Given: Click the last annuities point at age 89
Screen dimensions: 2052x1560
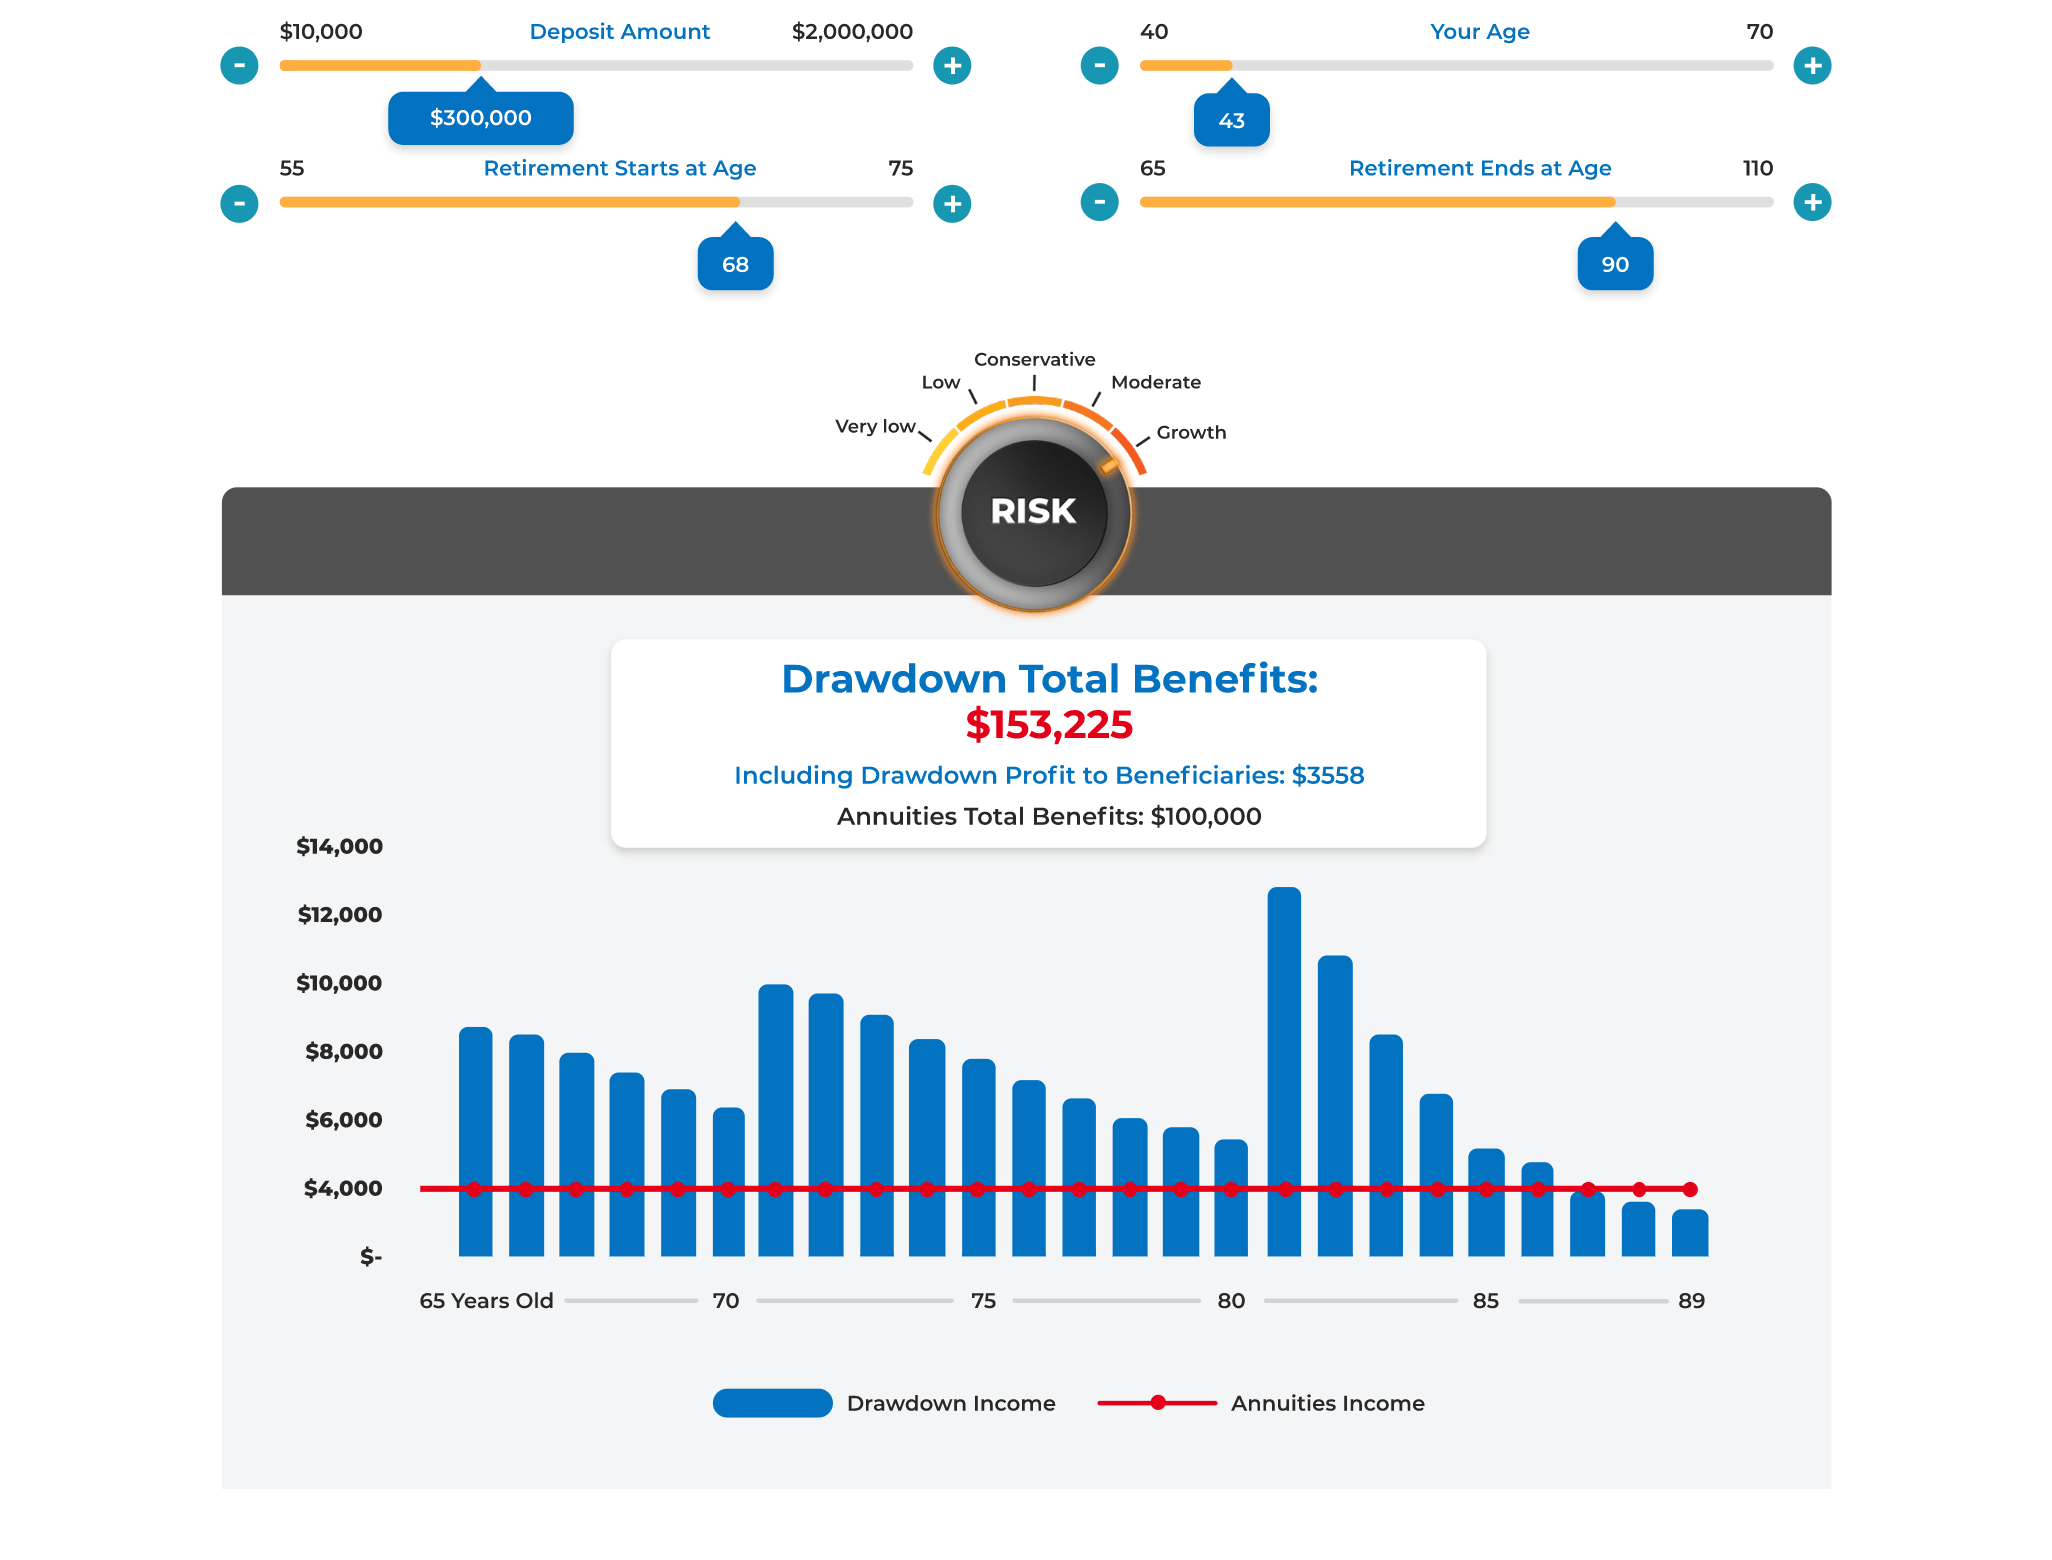Looking at the screenshot, I should click(x=1690, y=1189).
